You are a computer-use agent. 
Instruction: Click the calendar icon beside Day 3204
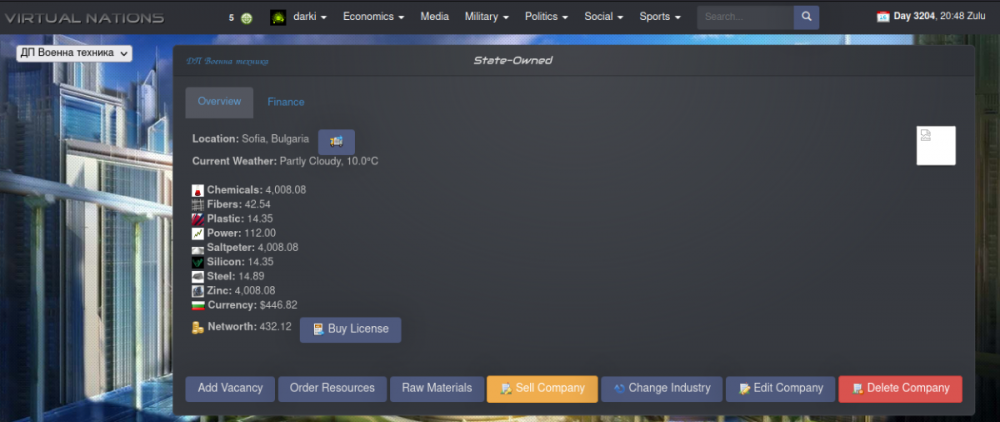pyautogui.click(x=883, y=17)
